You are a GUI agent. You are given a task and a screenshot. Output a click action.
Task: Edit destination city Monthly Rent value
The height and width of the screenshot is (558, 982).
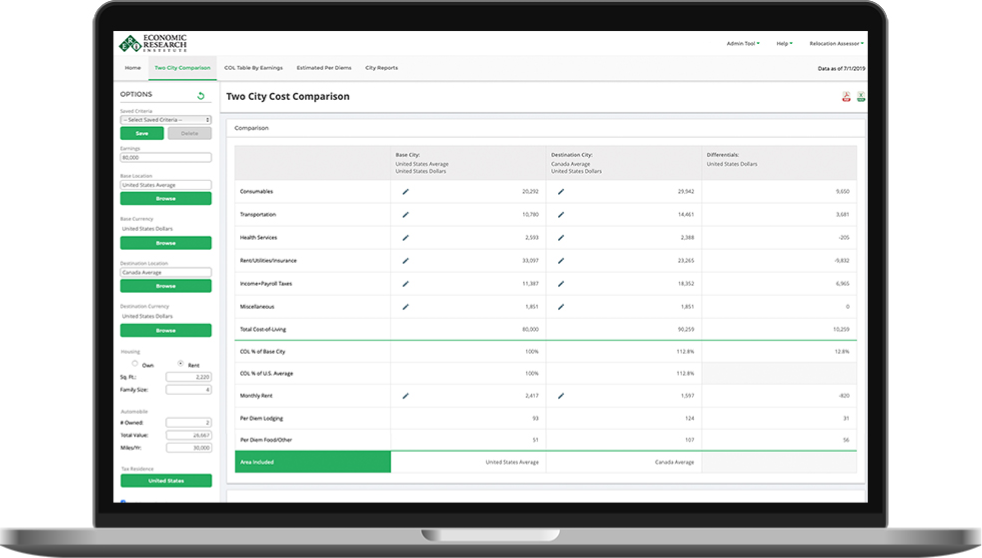click(561, 396)
